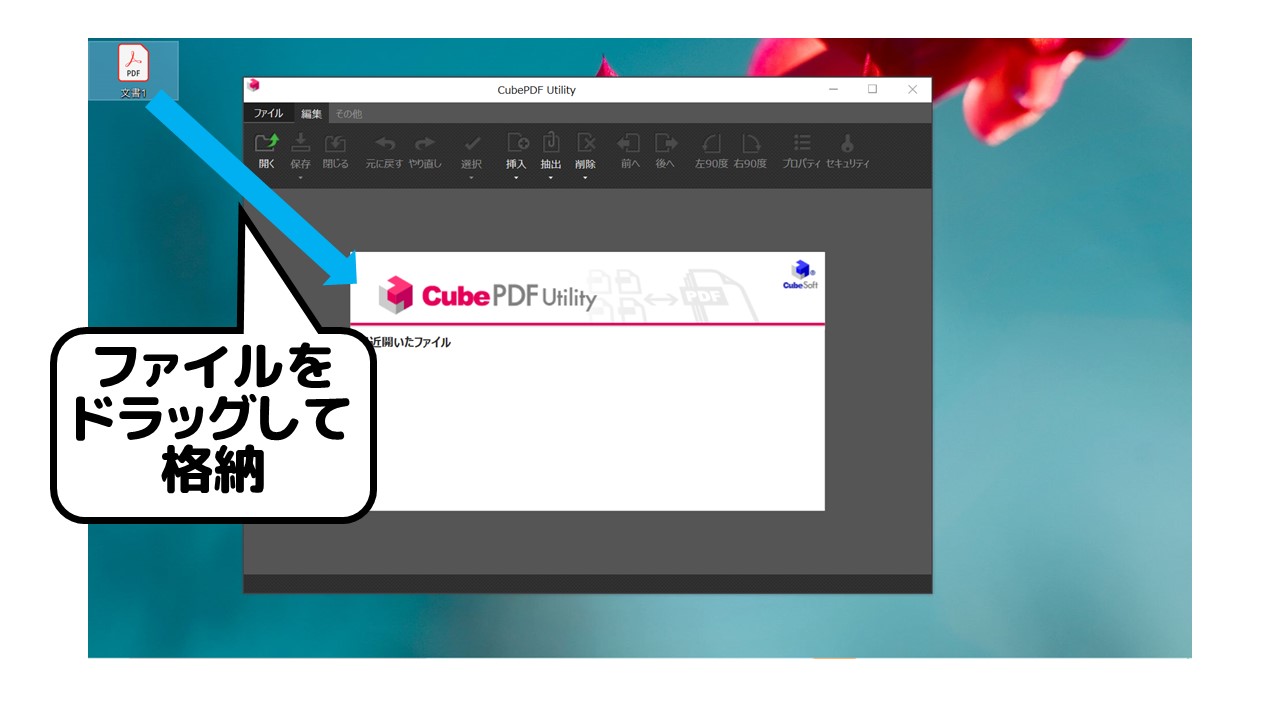Click the やり直し (redo) arrow icon
This screenshot has height=720, width=1280.
[x=425, y=144]
